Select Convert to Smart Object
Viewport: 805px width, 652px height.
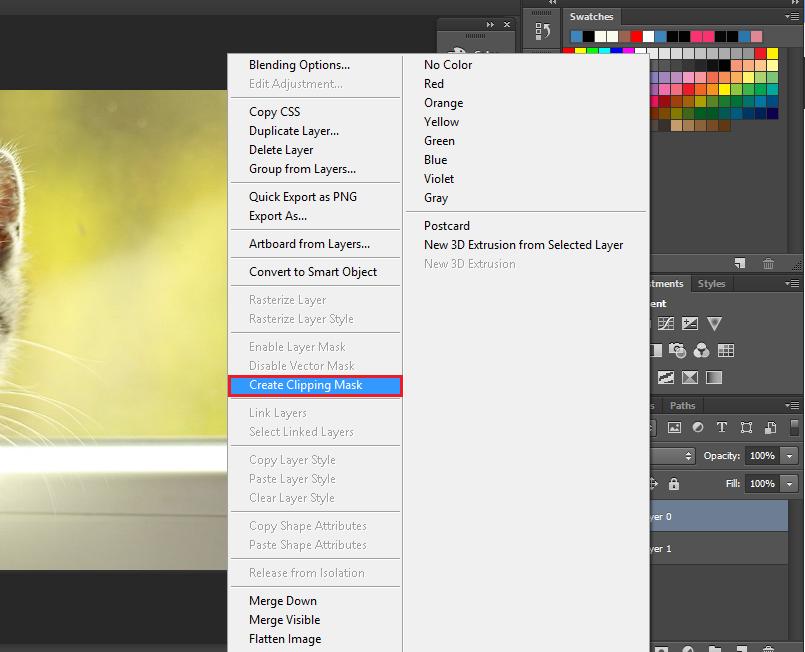pyautogui.click(x=313, y=272)
